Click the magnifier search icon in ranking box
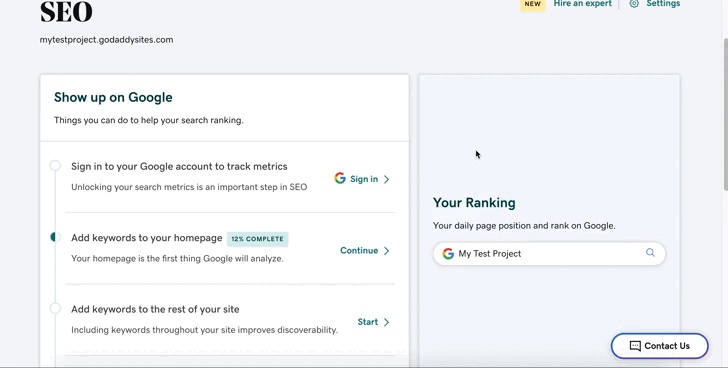Screen dimensions: 728x368 pyautogui.click(x=650, y=252)
